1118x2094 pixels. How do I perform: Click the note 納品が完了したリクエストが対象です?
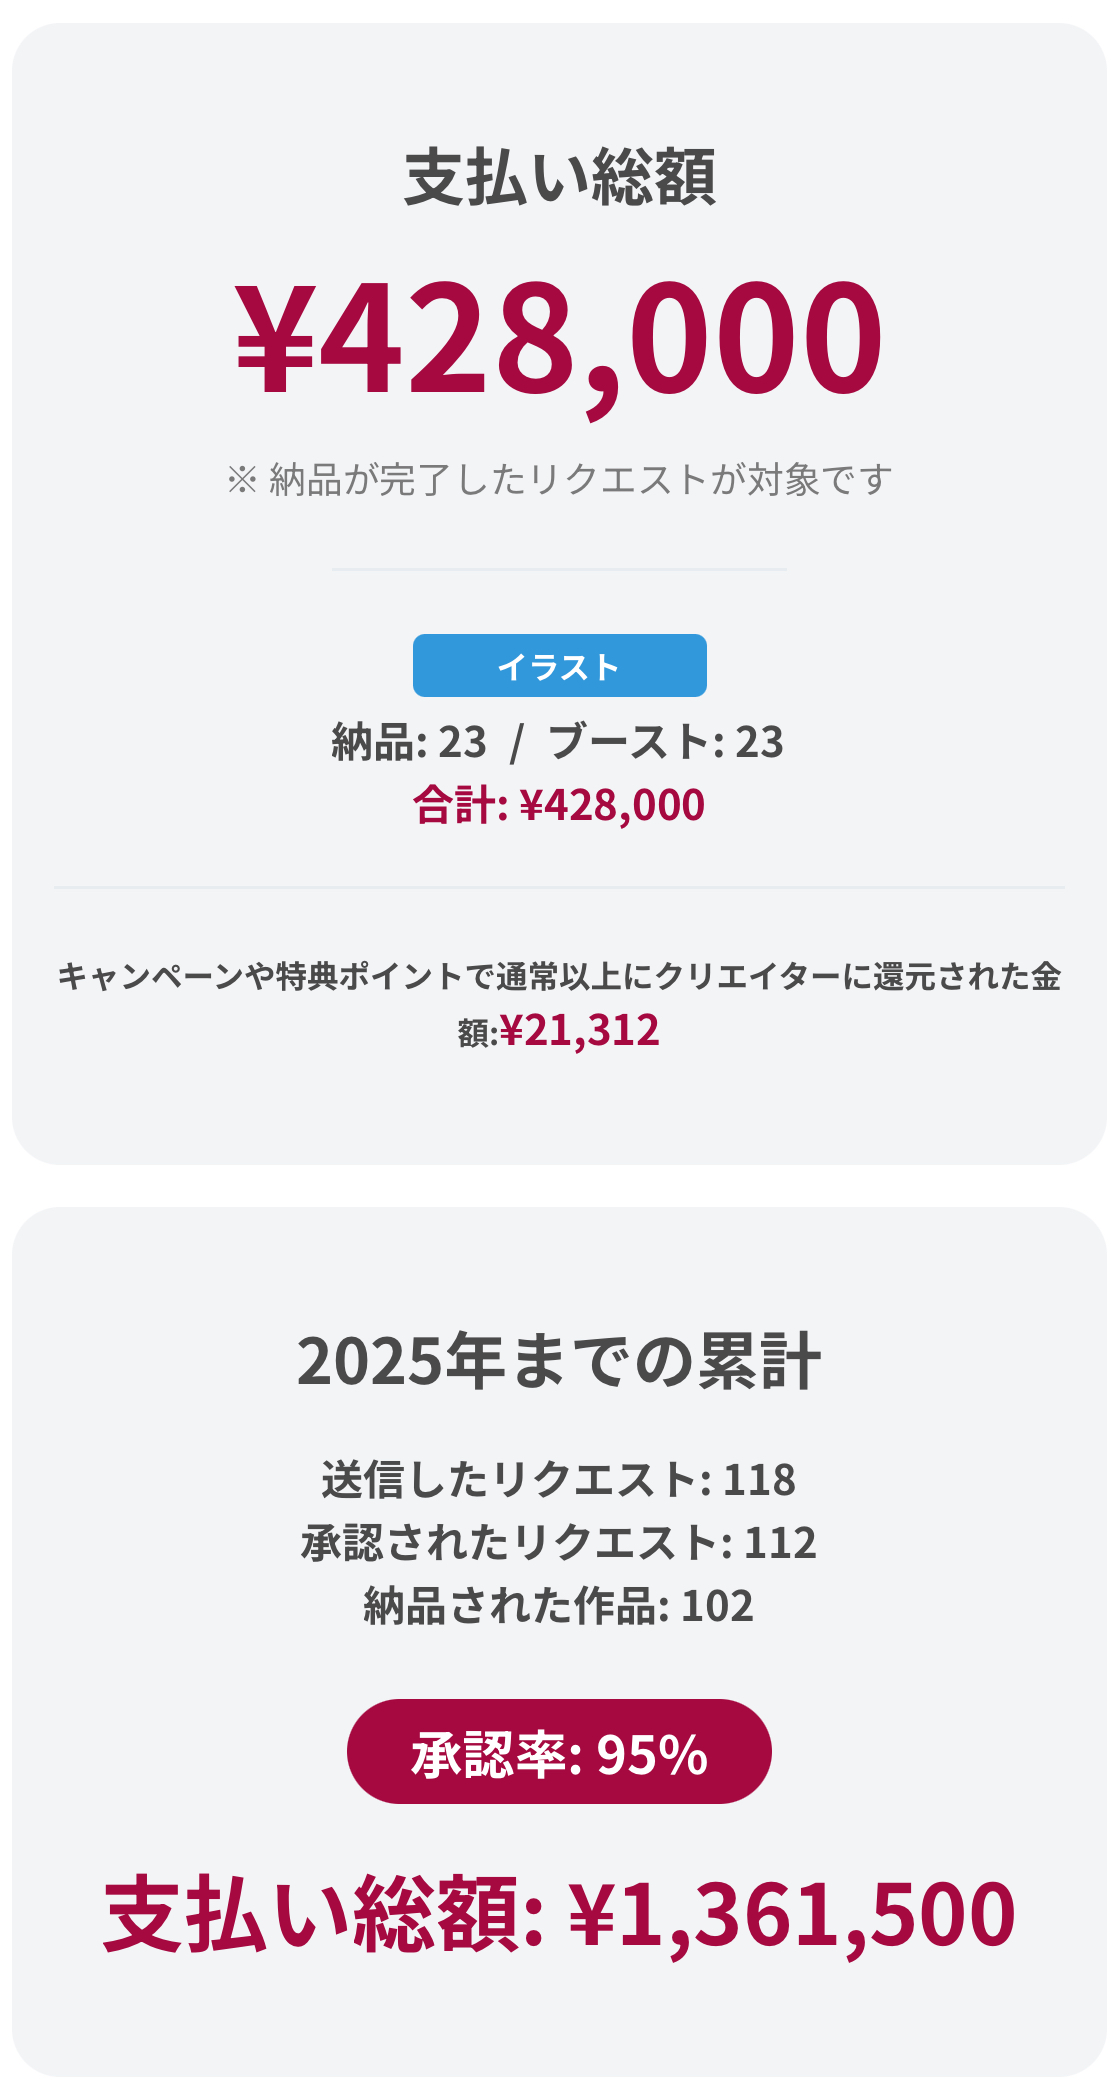pyautogui.click(x=580, y=480)
